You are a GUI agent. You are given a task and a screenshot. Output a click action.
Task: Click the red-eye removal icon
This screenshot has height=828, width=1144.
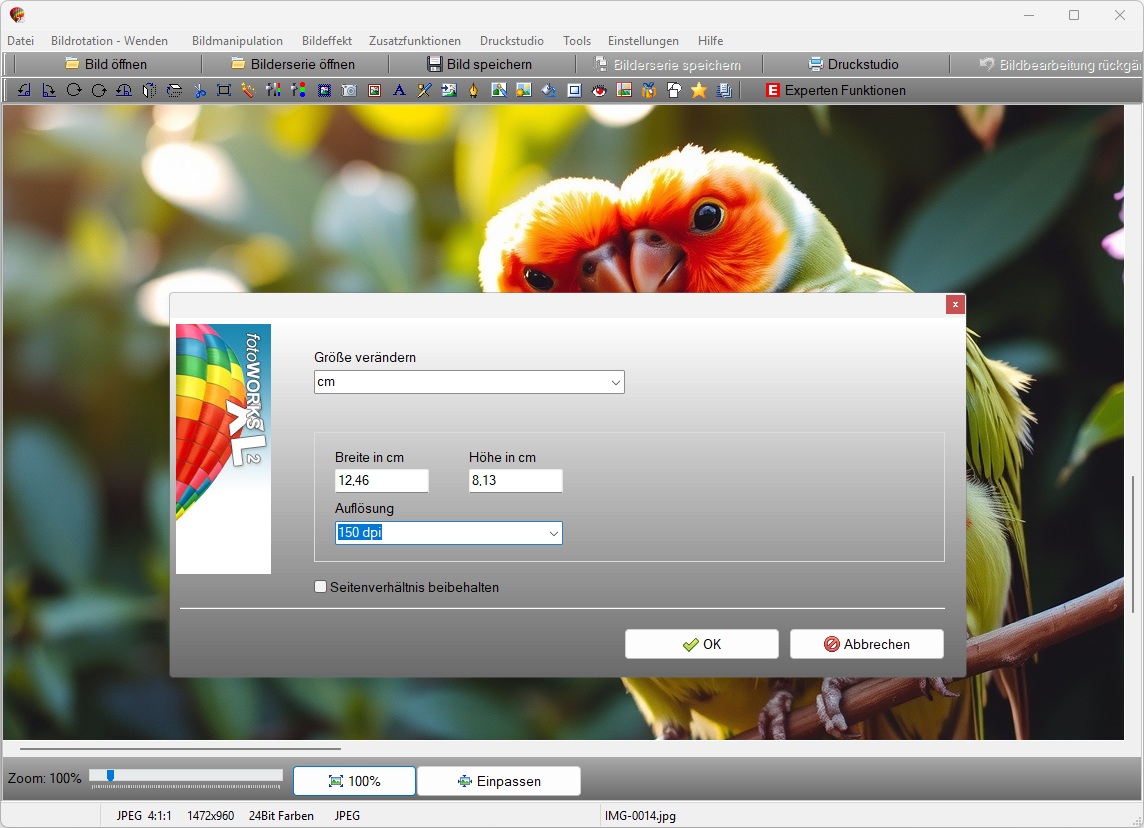599,90
